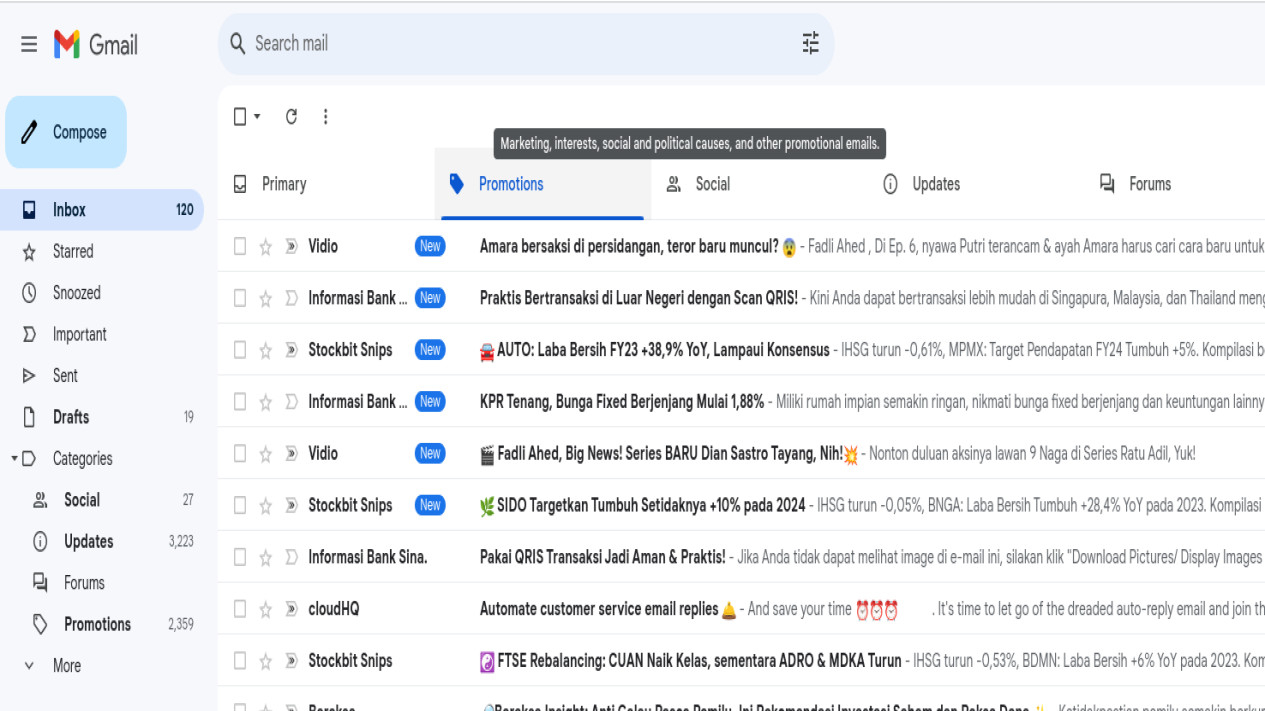1265x711 pixels.
Task: Open the select dropdown arrow beside checkbox
Action: click(257, 116)
